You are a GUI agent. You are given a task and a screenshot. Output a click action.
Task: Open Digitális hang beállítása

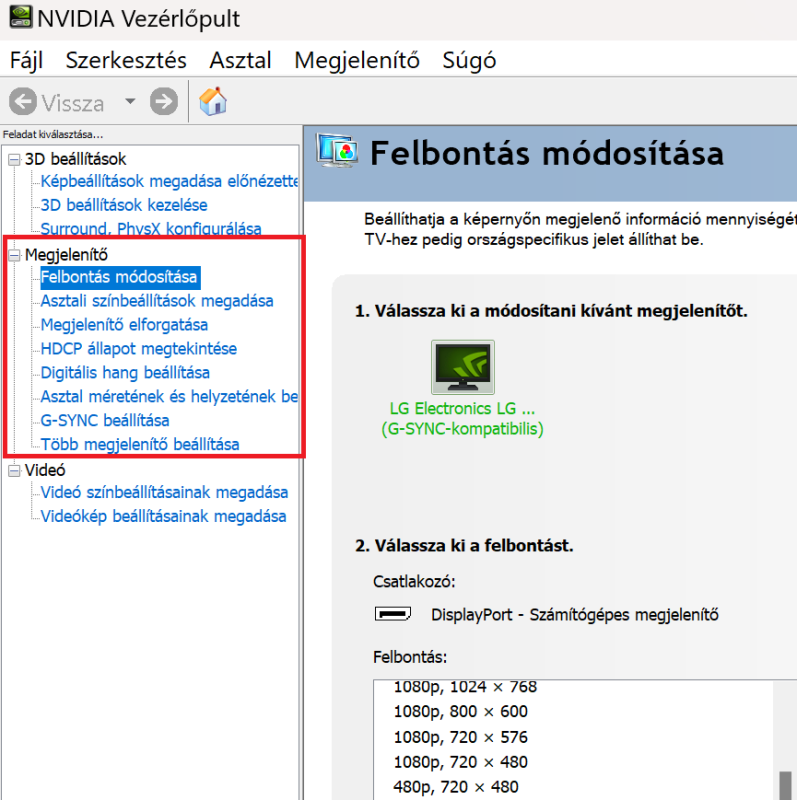(x=125, y=373)
